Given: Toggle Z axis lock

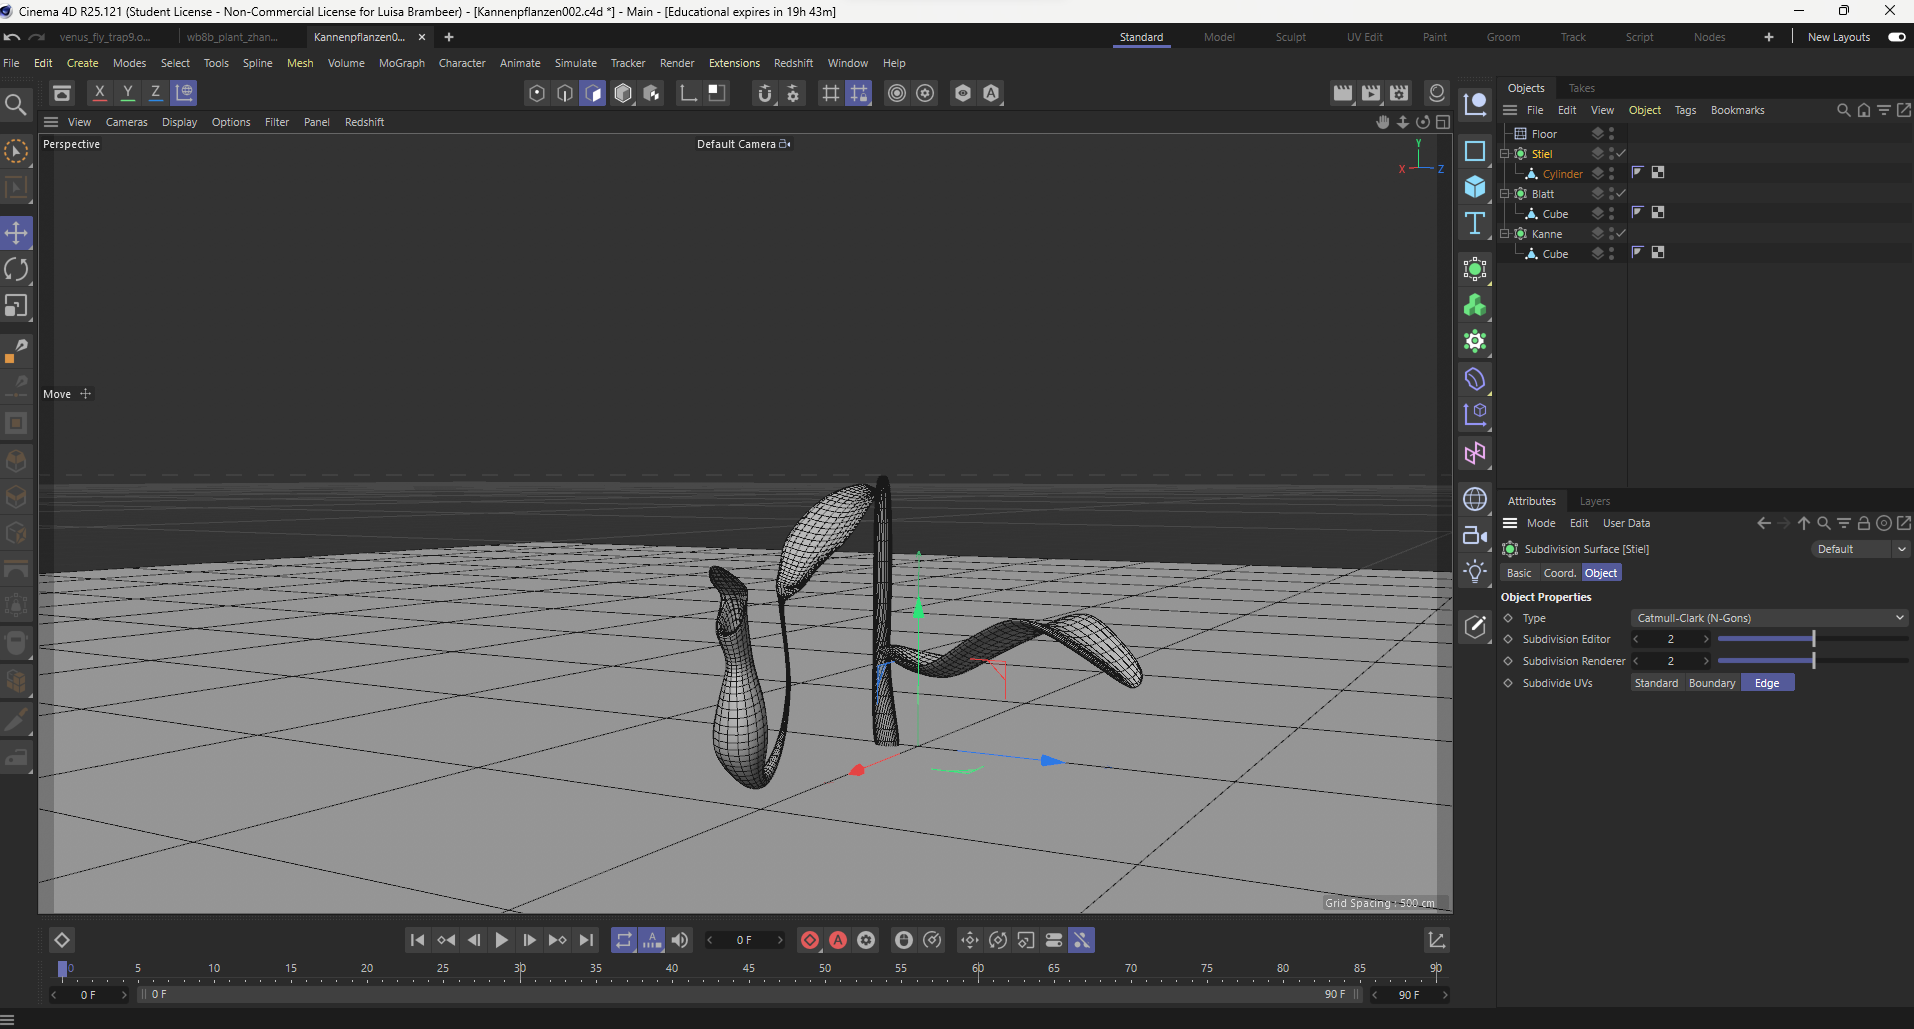Looking at the screenshot, I should coord(155,93).
